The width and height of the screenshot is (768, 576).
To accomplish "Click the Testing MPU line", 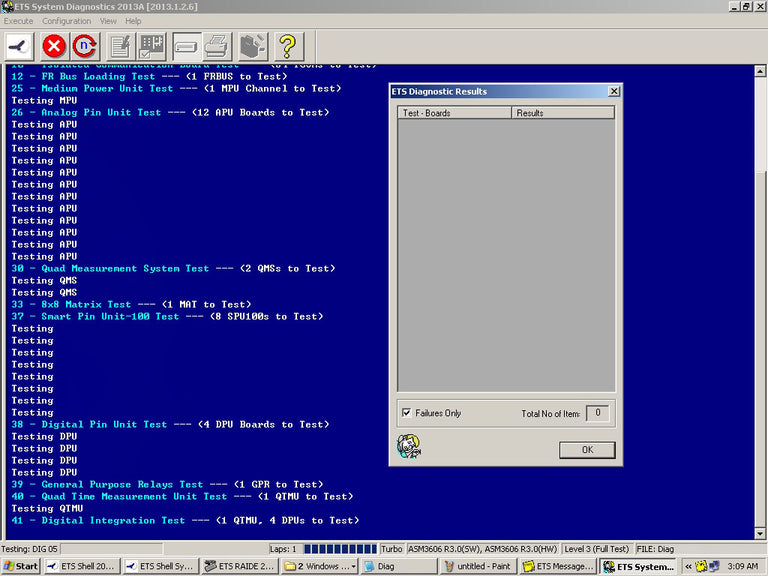I will [x=45, y=100].
